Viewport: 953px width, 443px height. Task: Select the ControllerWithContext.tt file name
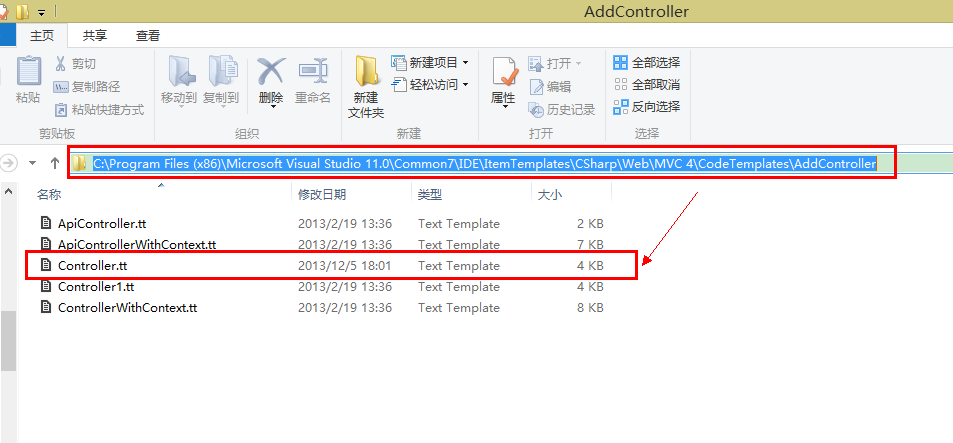pyautogui.click(x=127, y=307)
